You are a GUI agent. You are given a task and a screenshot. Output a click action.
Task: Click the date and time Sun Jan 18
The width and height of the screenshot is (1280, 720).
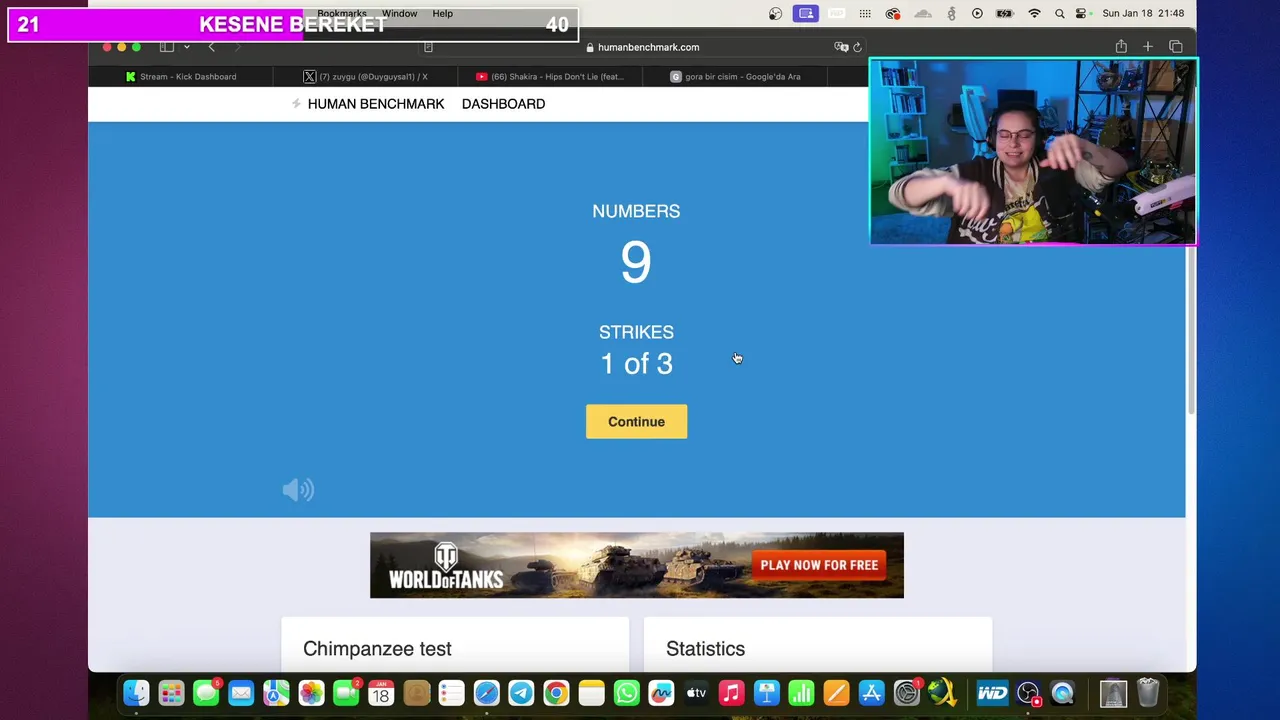[x=1142, y=13]
